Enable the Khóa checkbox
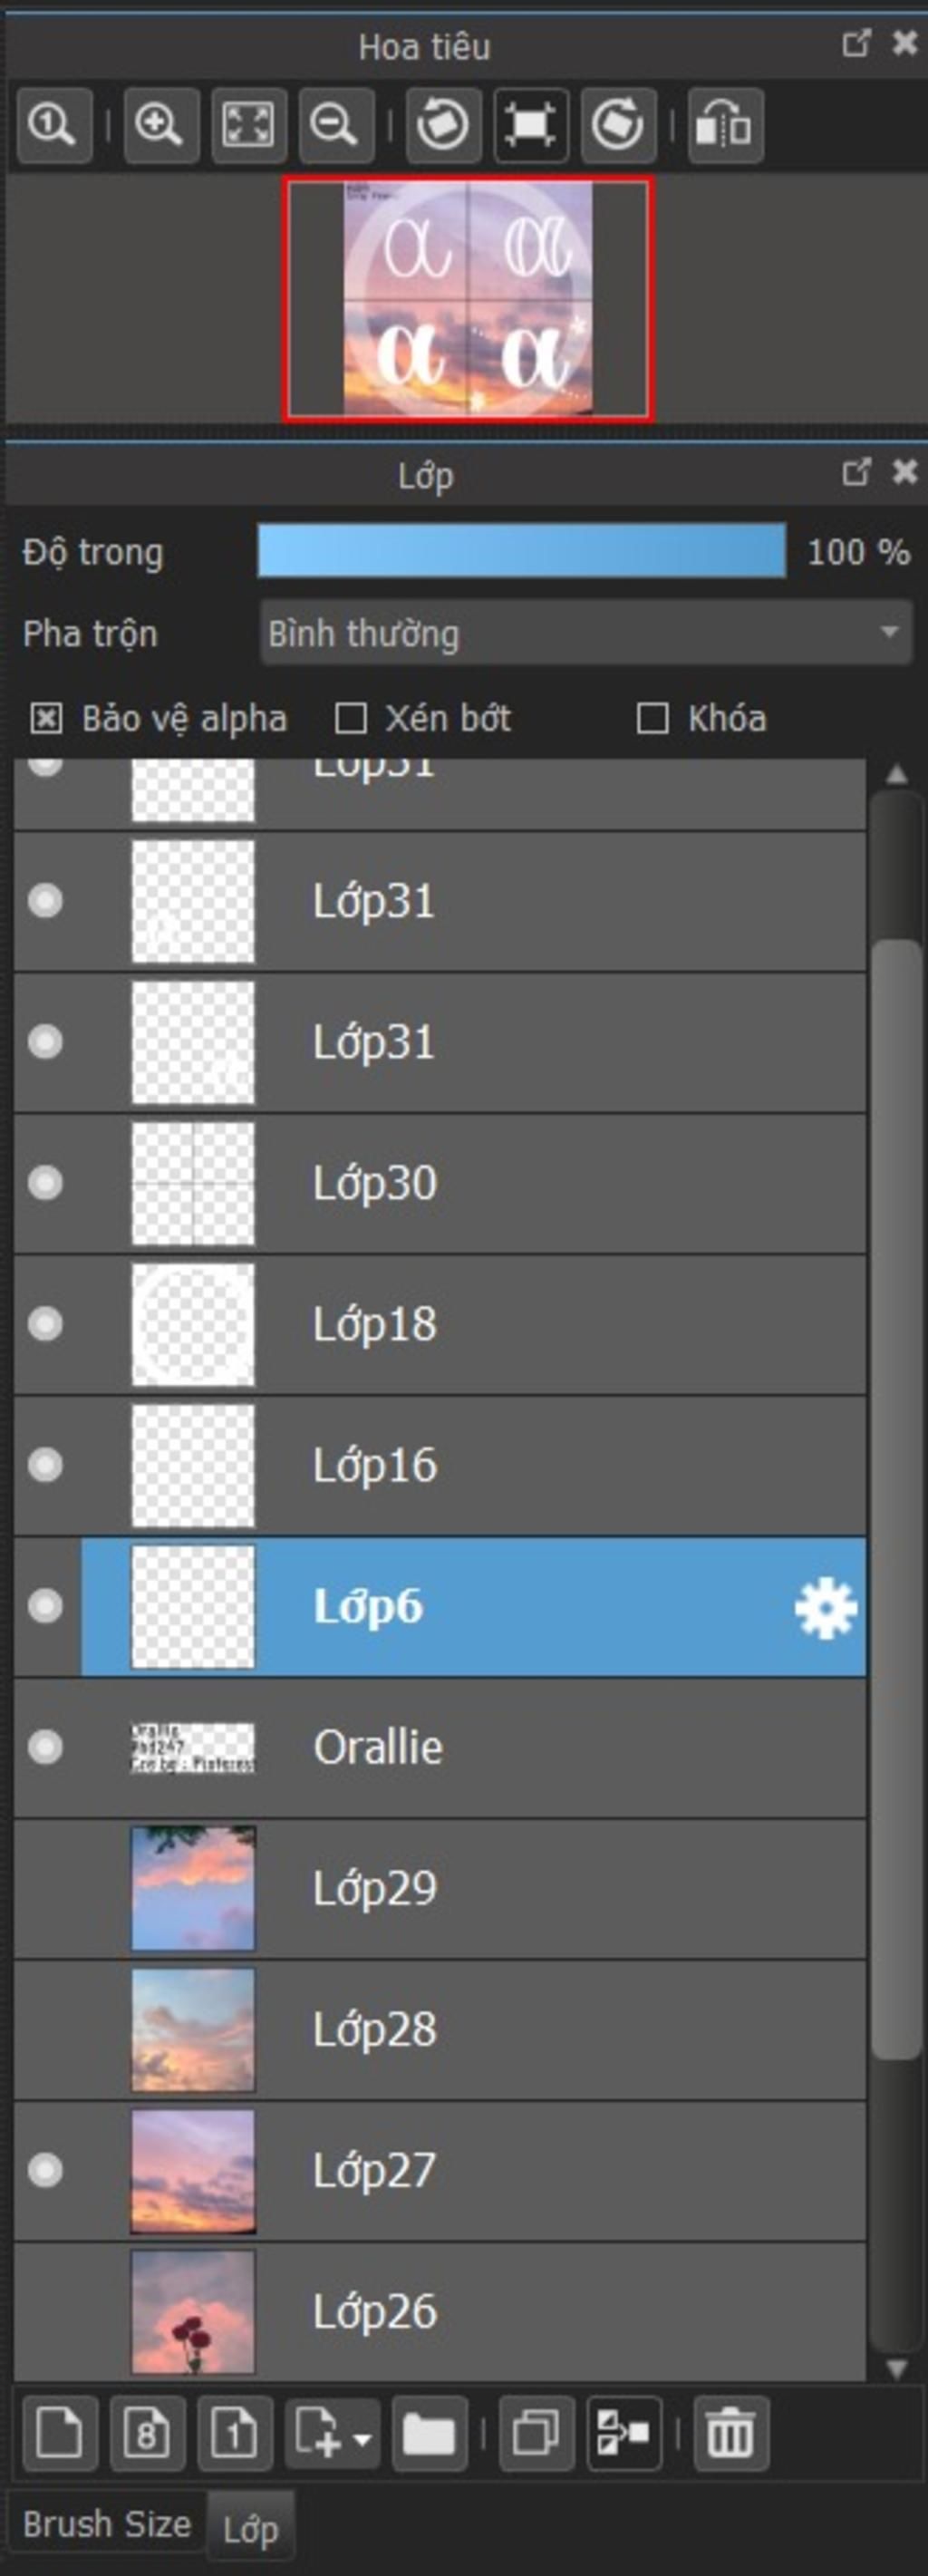Screen dimensions: 928x2576 [652, 719]
